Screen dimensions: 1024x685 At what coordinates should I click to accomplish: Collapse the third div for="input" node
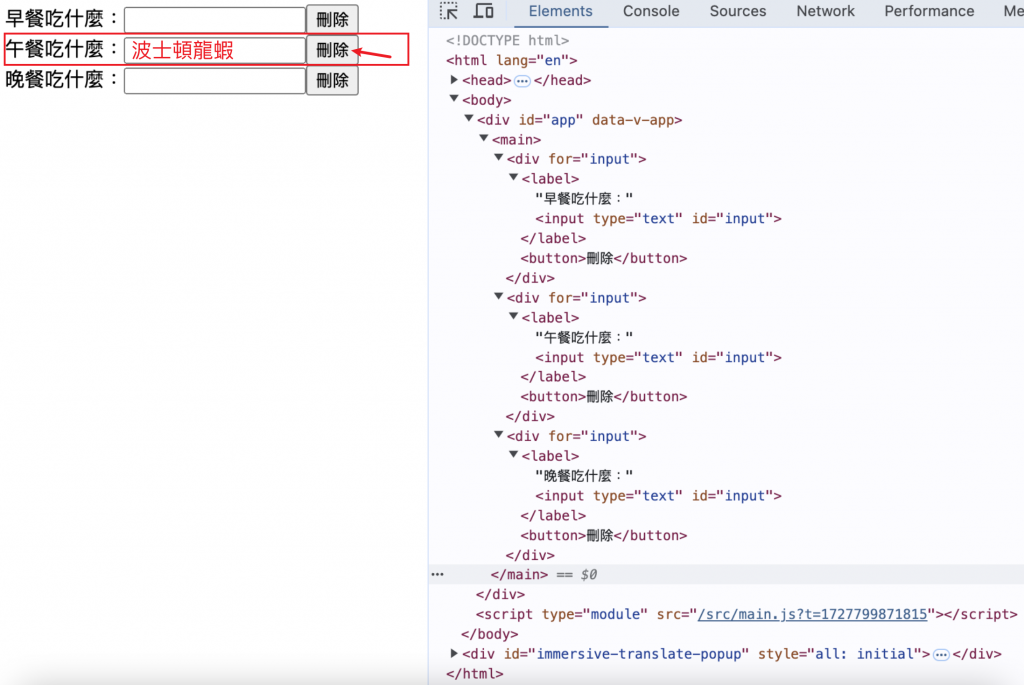[x=499, y=435]
